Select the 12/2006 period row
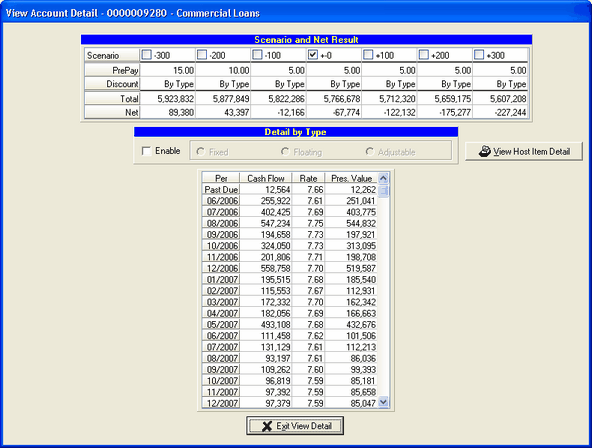Viewport: 592px width, 448px height. [x=290, y=268]
